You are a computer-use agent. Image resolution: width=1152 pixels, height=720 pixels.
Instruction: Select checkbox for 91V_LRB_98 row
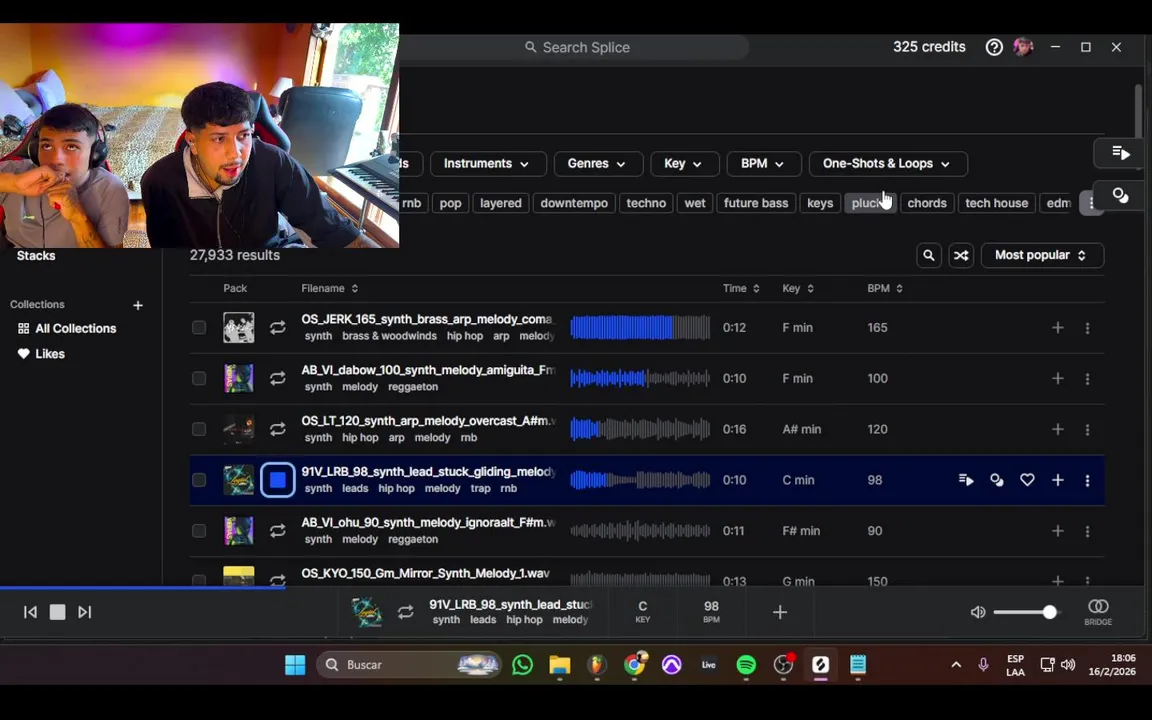(199, 480)
